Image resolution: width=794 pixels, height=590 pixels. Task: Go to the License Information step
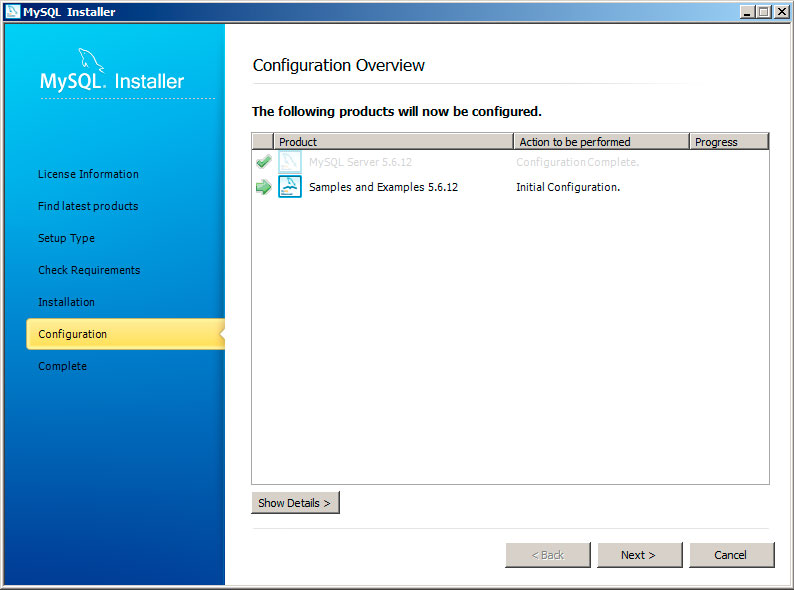coord(88,174)
